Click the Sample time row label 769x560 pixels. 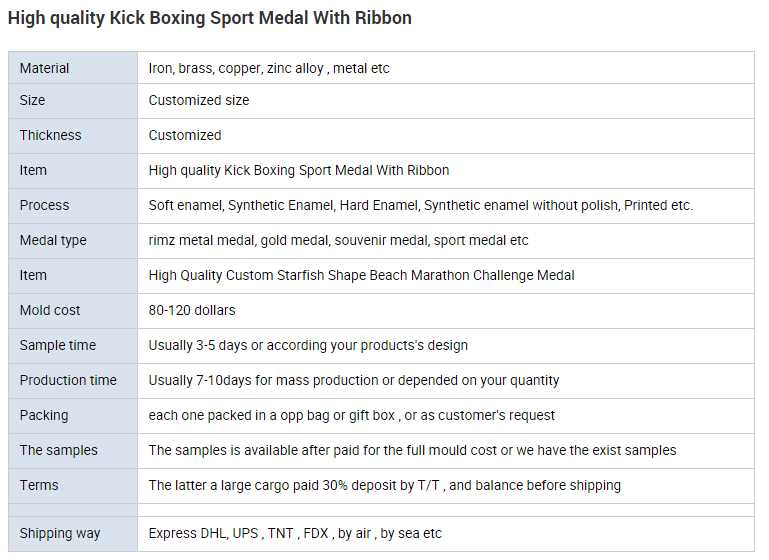click(58, 345)
